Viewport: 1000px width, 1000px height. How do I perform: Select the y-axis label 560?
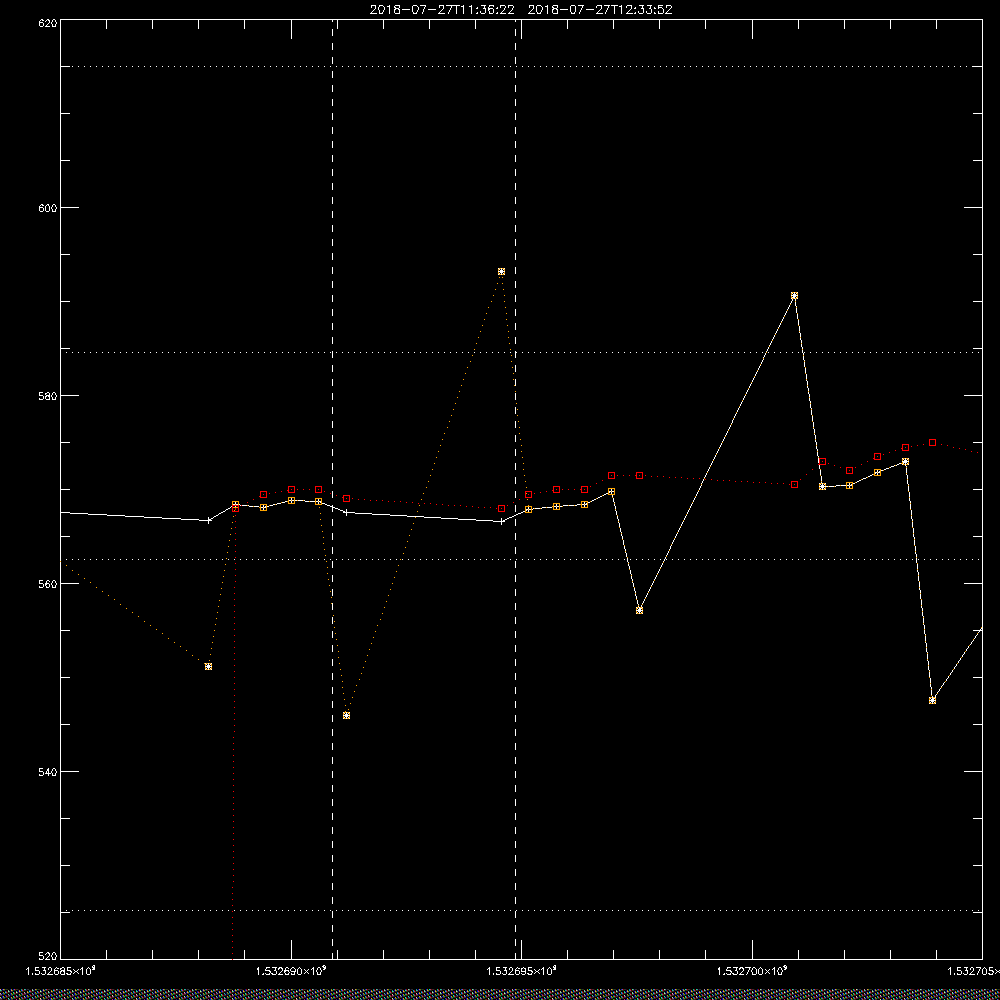pos(48,584)
